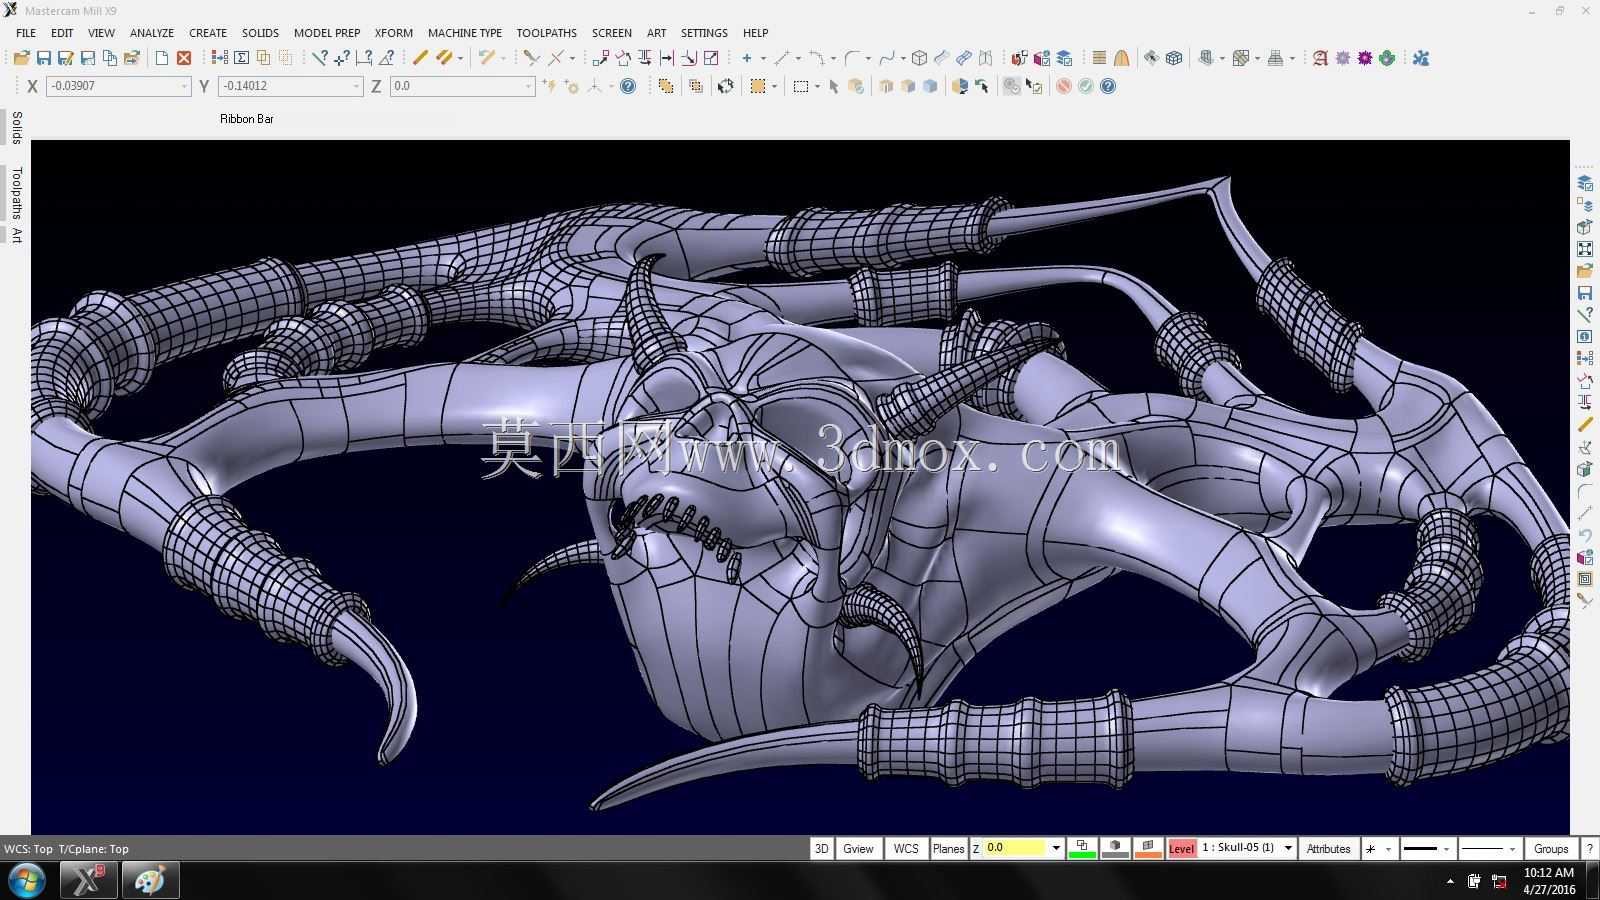Click the tan arch-shaped icon
The height and width of the screenshot is (900, 1600).
[x=1121, y=58]
